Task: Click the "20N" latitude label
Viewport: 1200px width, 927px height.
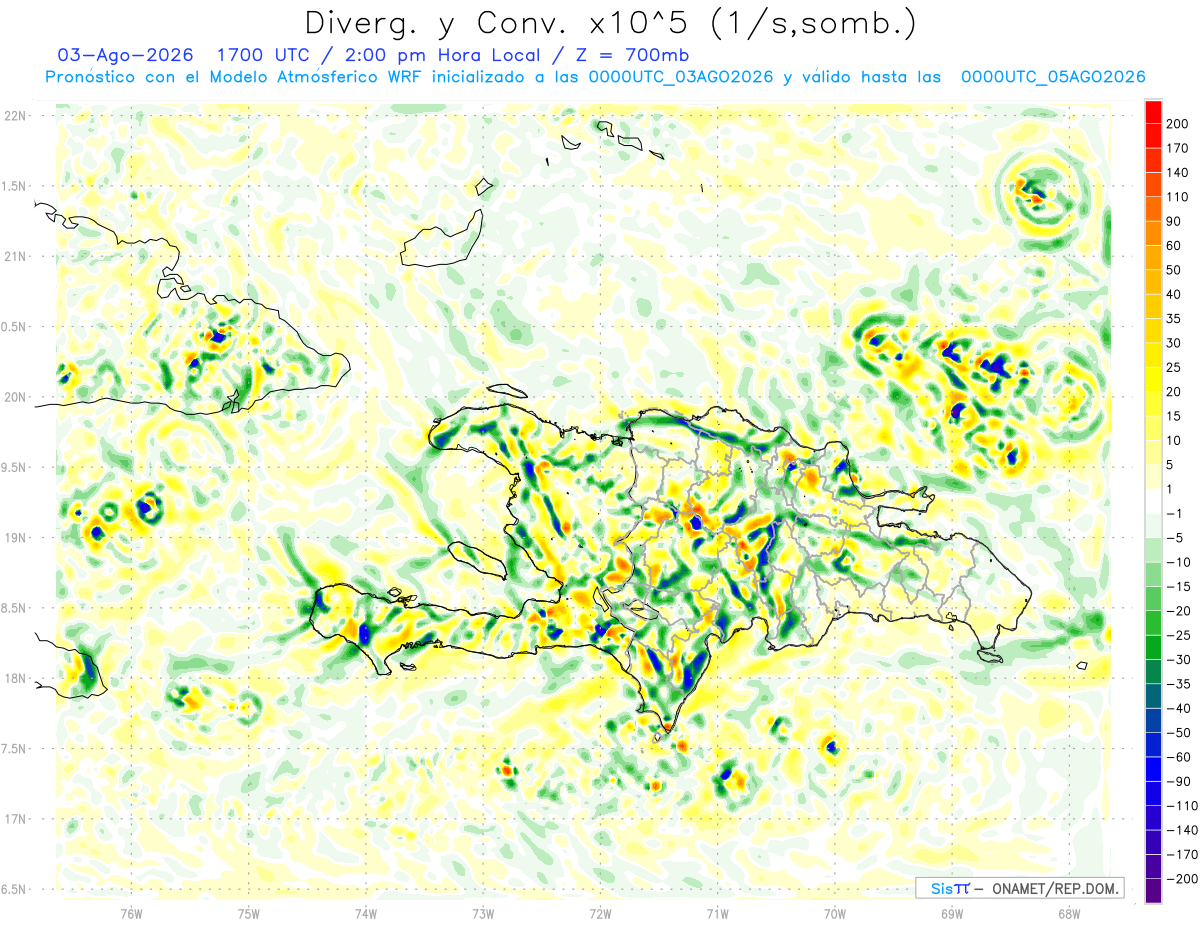Action: (14, 397)
